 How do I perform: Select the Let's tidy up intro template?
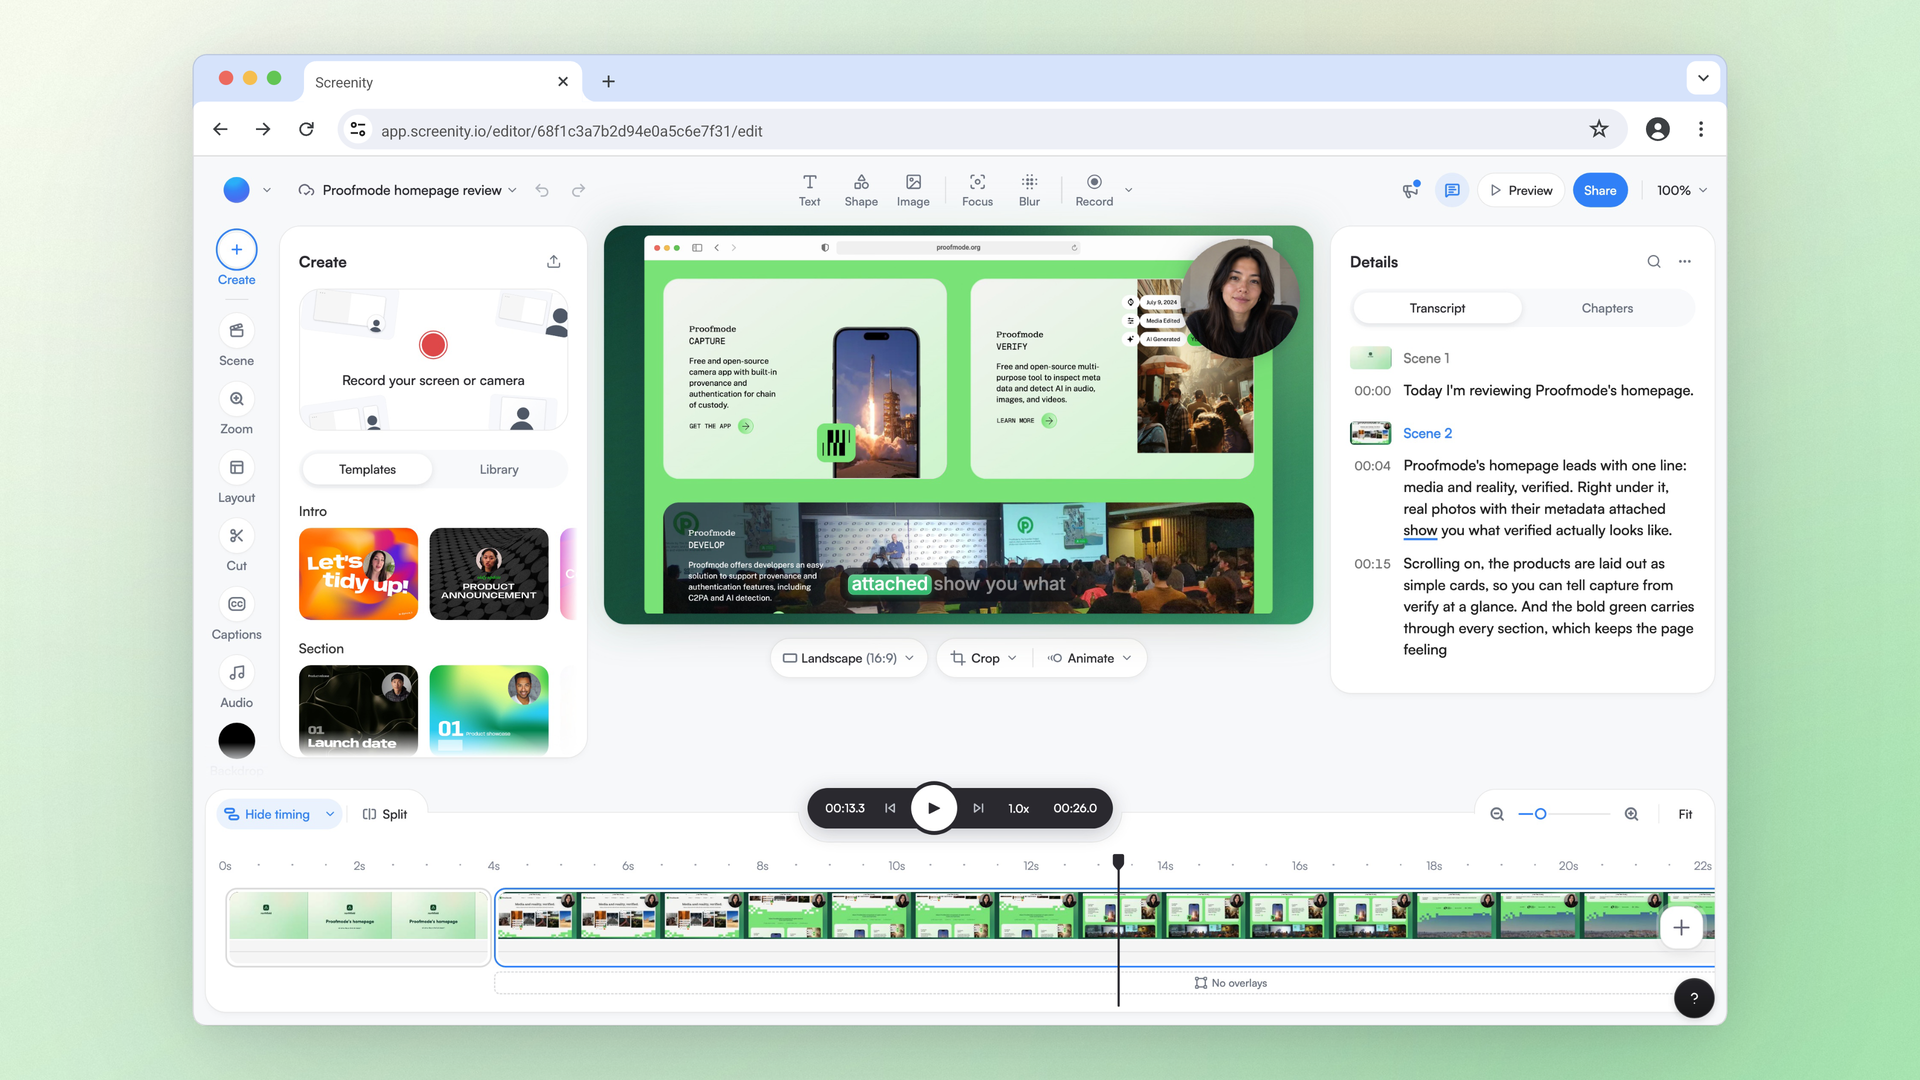[x=358, y=574]
